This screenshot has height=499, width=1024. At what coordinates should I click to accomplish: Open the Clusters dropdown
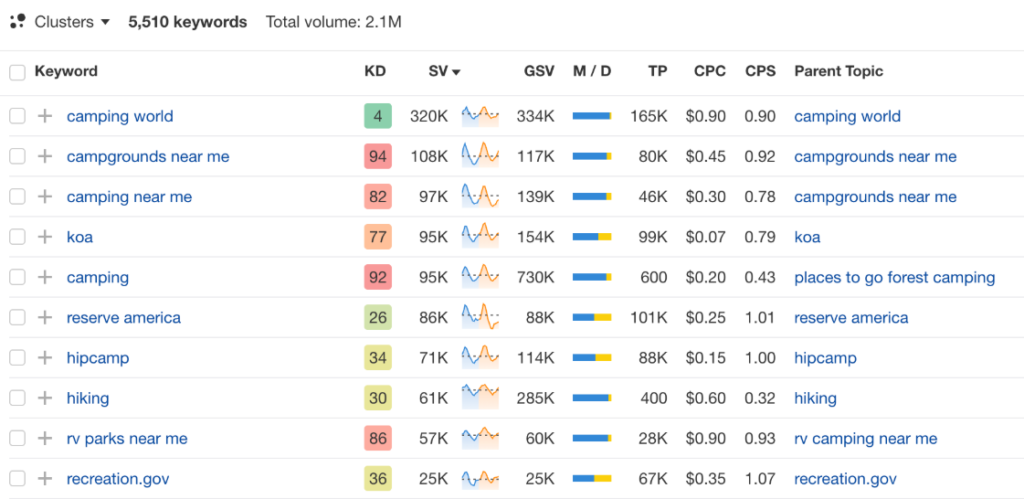click(x=72, y=22)
